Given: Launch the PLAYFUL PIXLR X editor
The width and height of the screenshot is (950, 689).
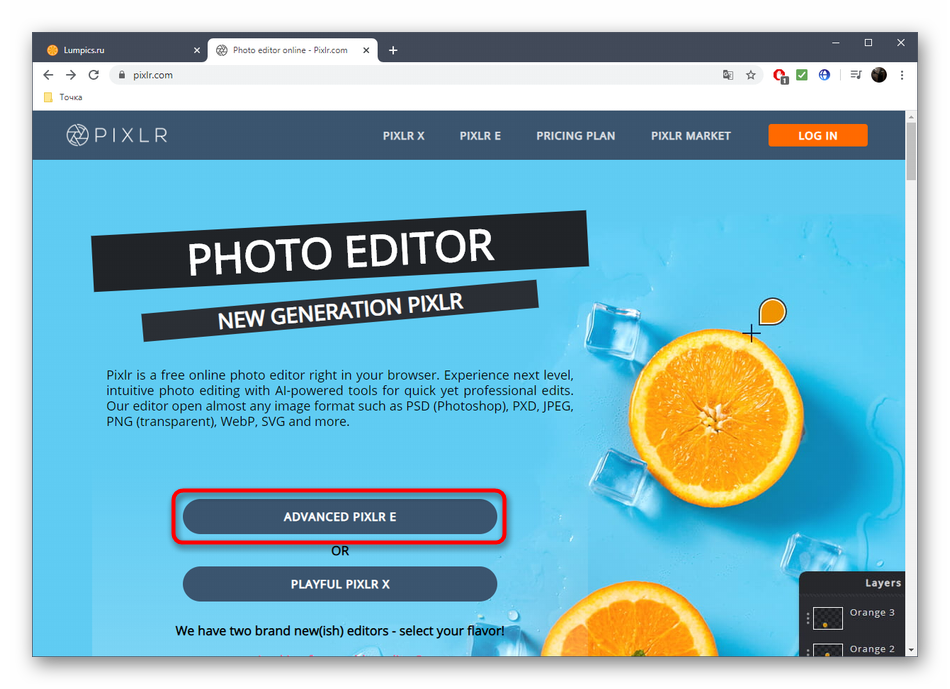Looking at the screenshot, I should tap(340, 584).
